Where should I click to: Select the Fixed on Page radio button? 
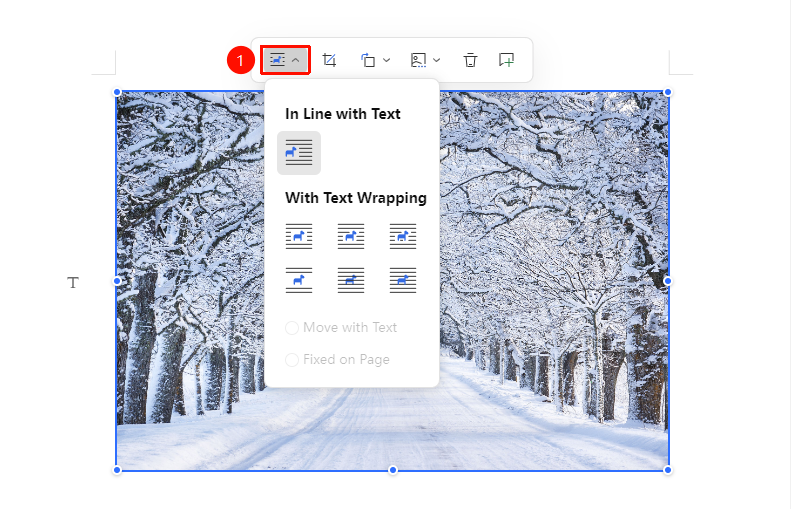[x=292, y=360]
